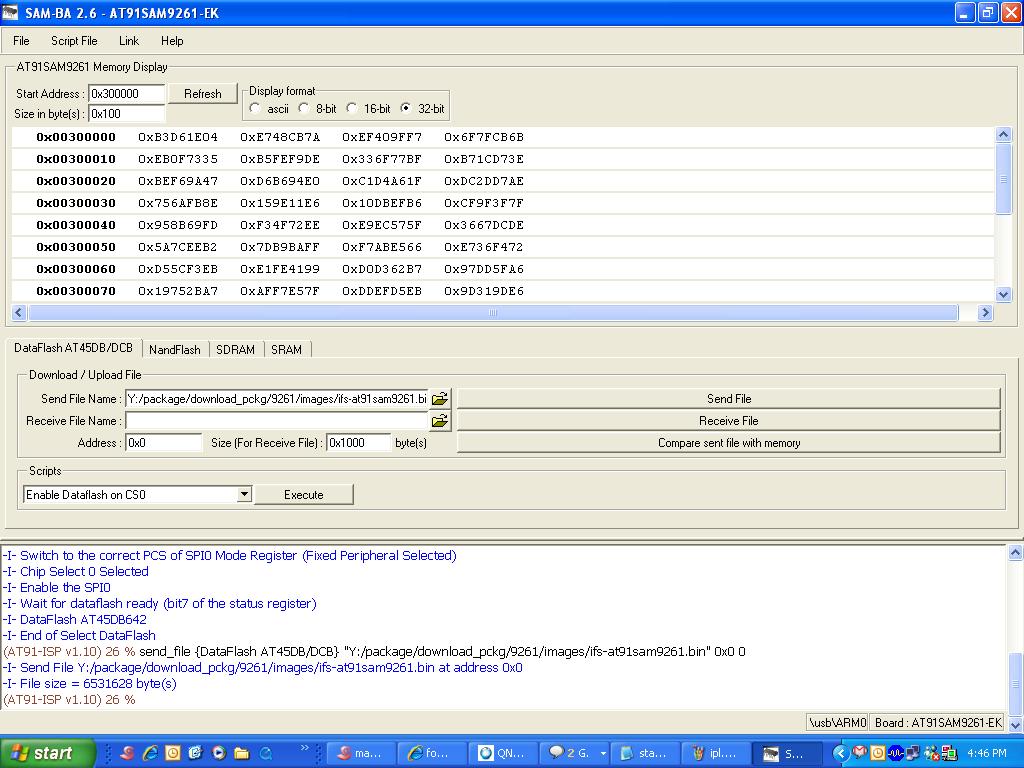
Task: Show hidden system tray icons
Action: (x=841, y=753)
